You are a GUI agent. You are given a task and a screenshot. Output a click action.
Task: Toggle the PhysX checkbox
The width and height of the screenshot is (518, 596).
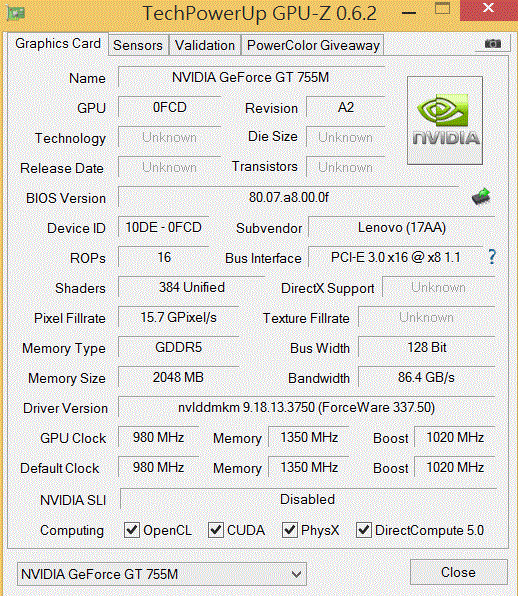tap(290, 529)
